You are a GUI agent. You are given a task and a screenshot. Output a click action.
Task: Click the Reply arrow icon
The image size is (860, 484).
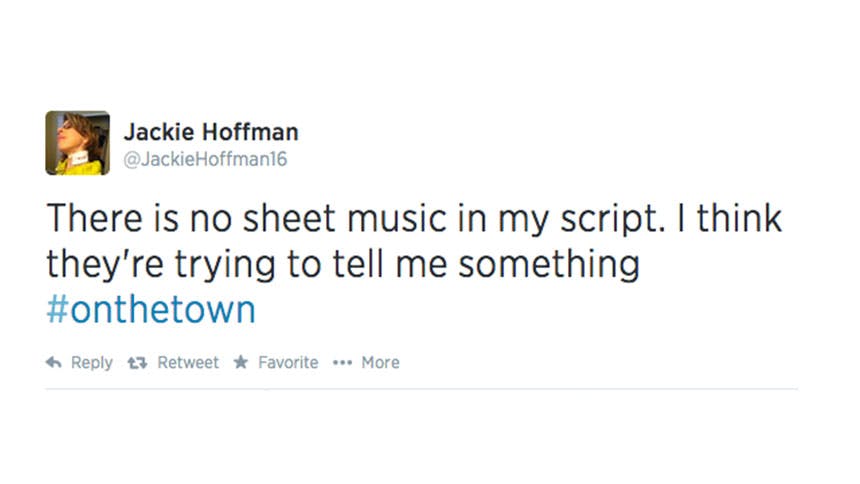pos(54,363)
